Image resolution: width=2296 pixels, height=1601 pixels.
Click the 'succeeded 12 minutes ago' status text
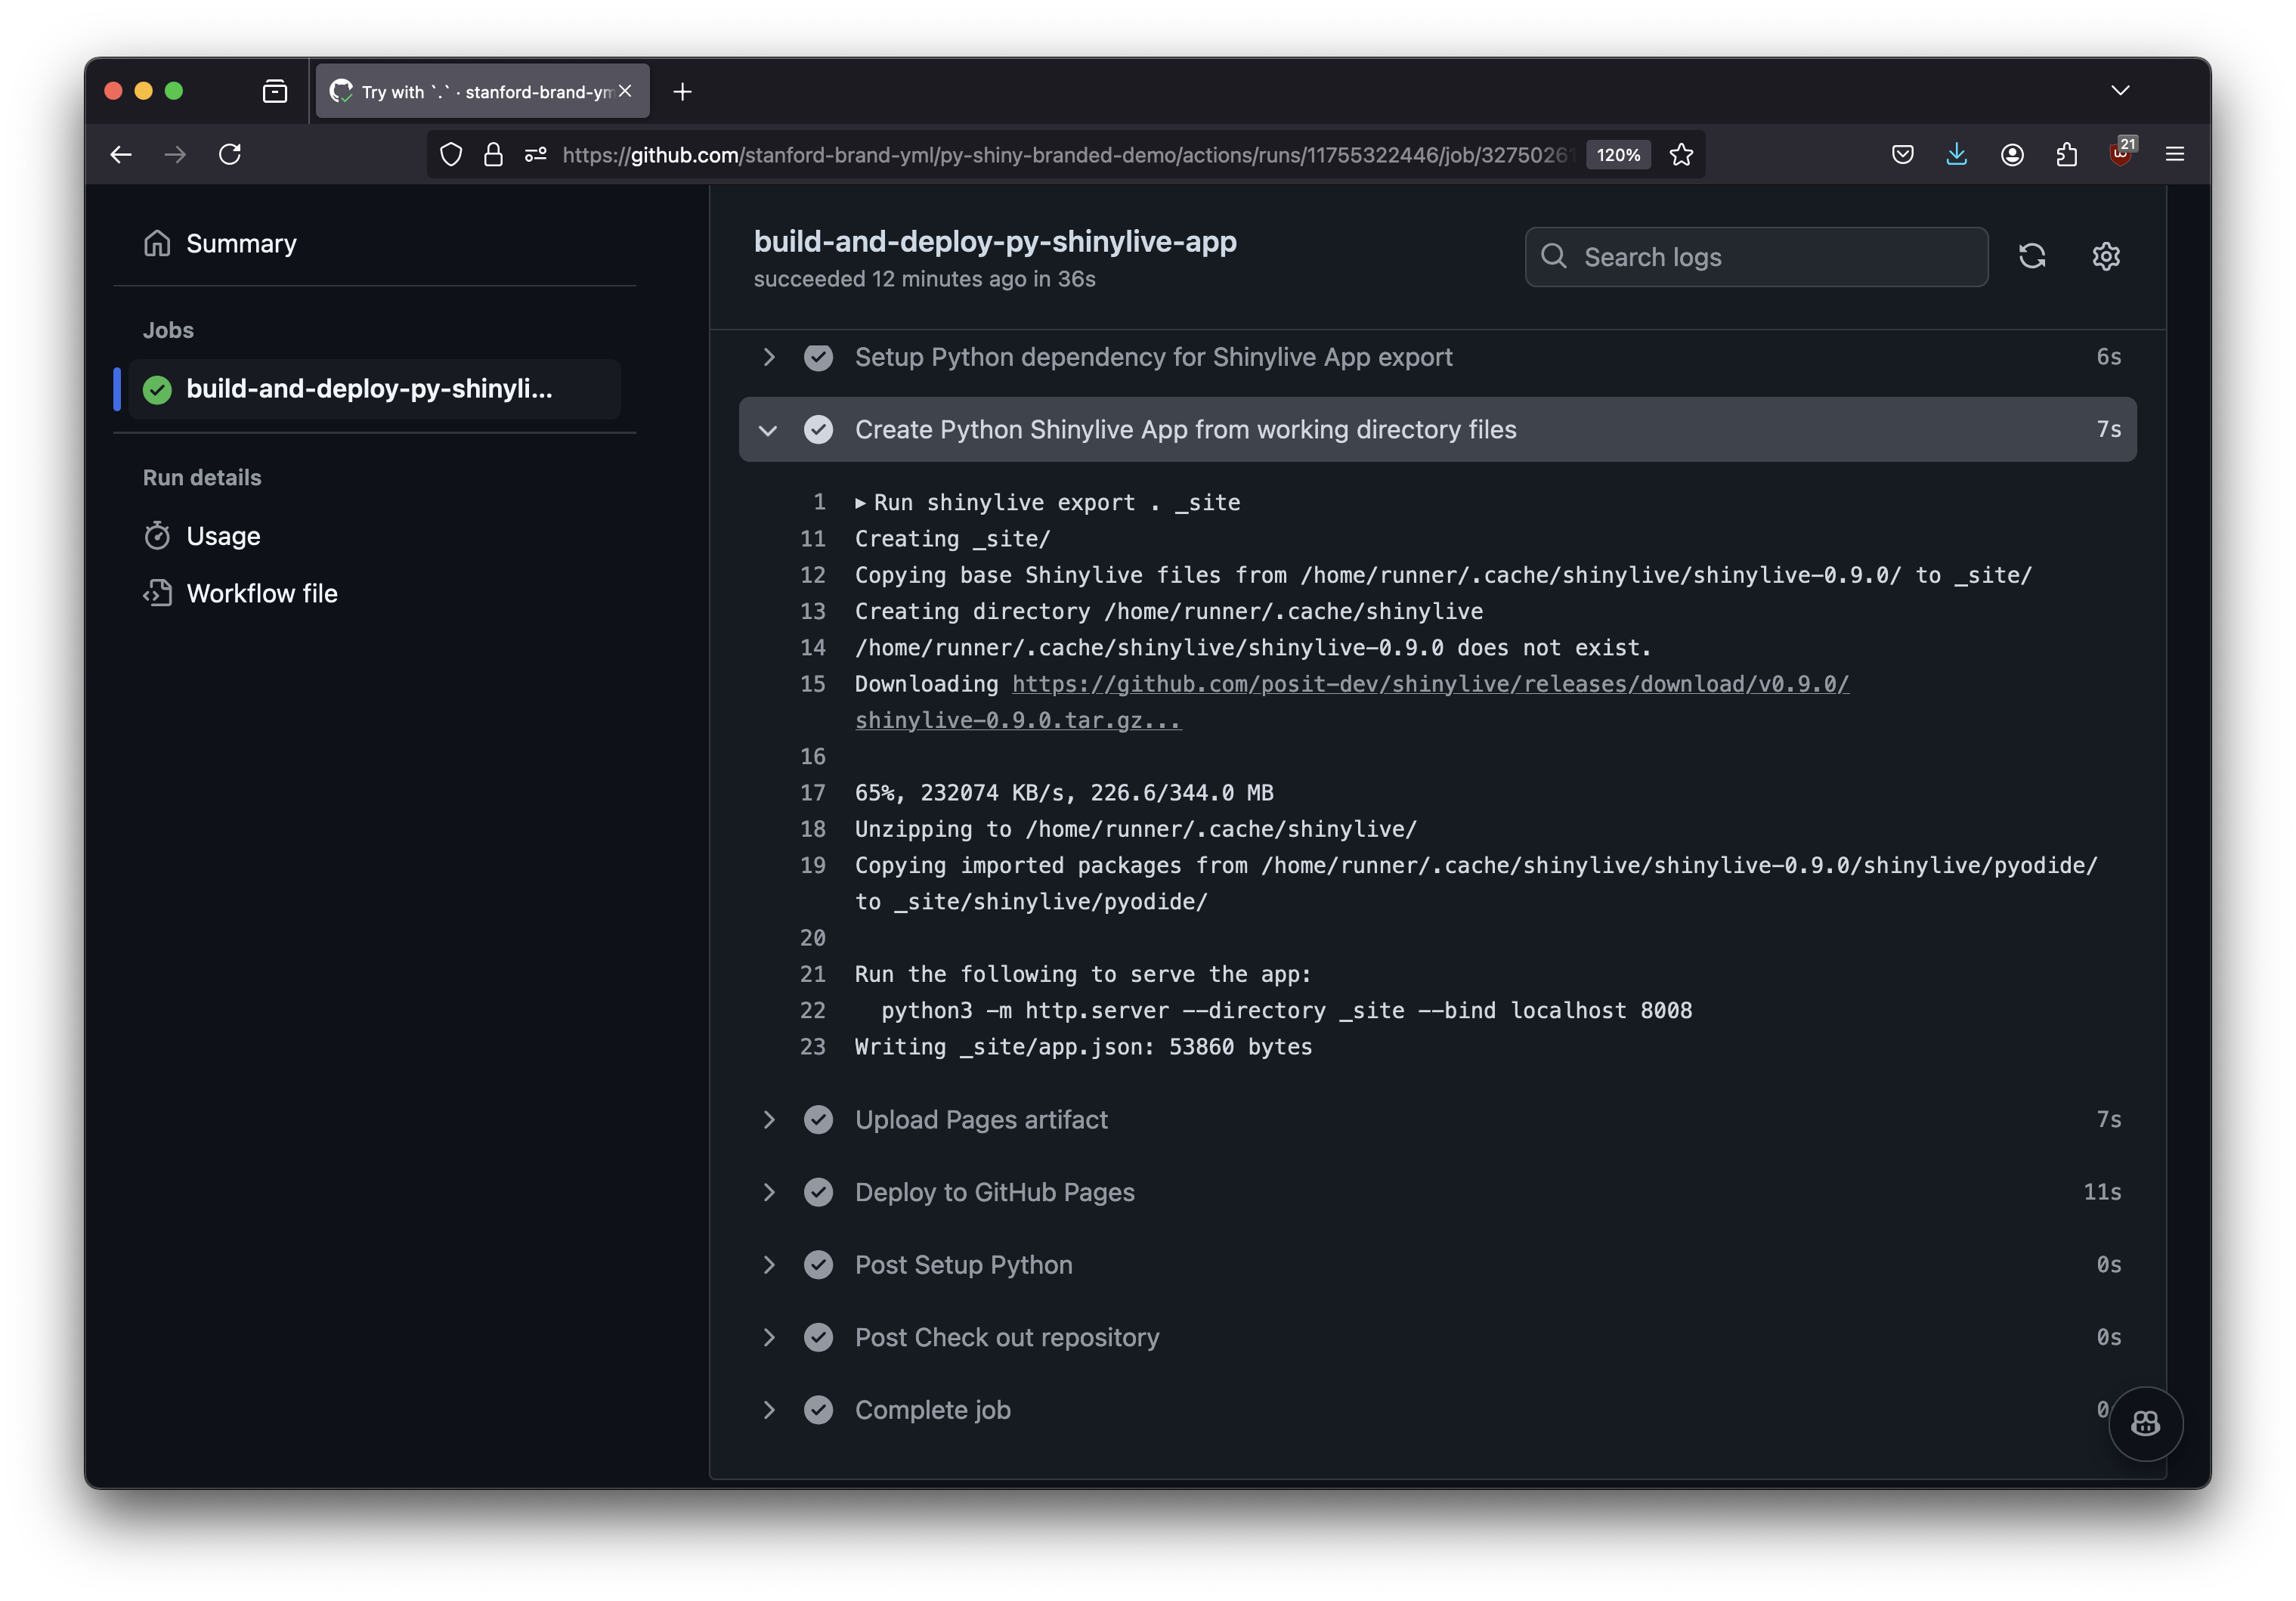924,279
